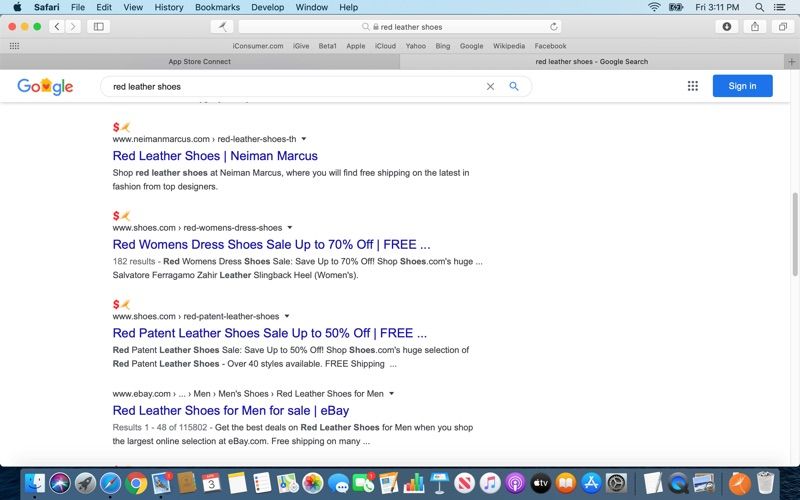Open App Store from the Dock
The height and width of the screenshot is (500, 800).
(591, 483)
